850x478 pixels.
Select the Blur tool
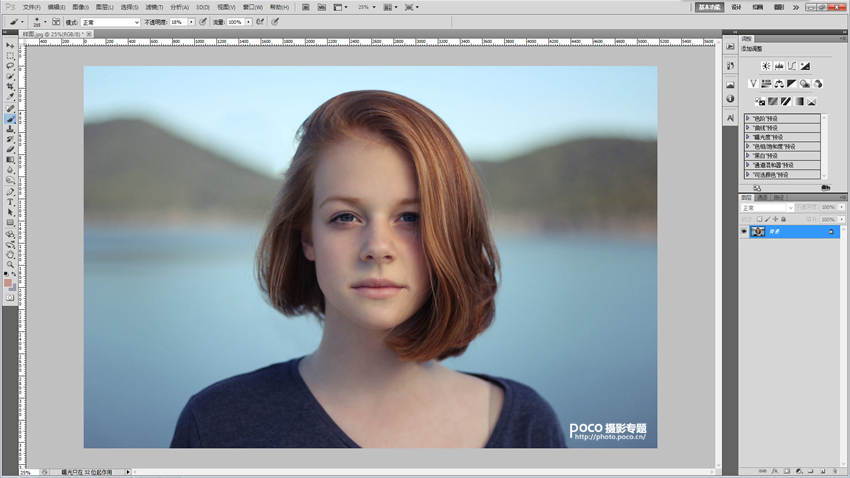(10, 170)
